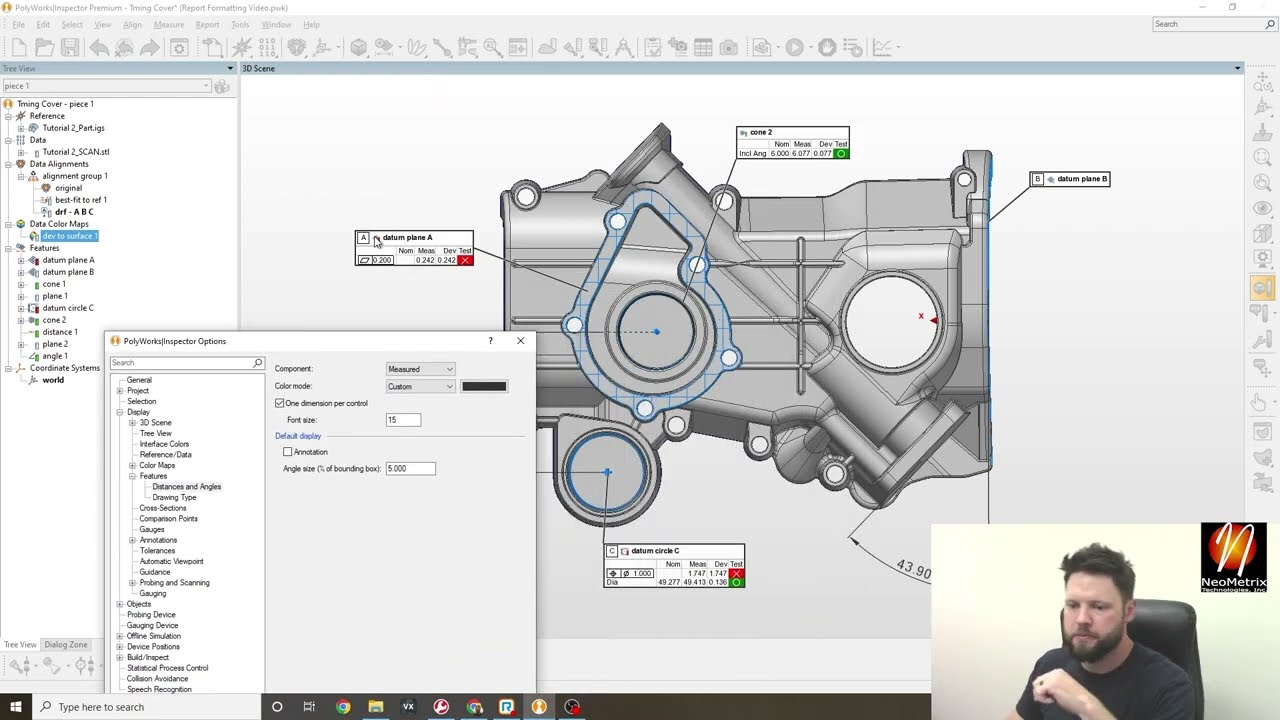1280x720 pixels.
Task: Click the camera snapshot toolbar icon
Action: pos(728,47)
